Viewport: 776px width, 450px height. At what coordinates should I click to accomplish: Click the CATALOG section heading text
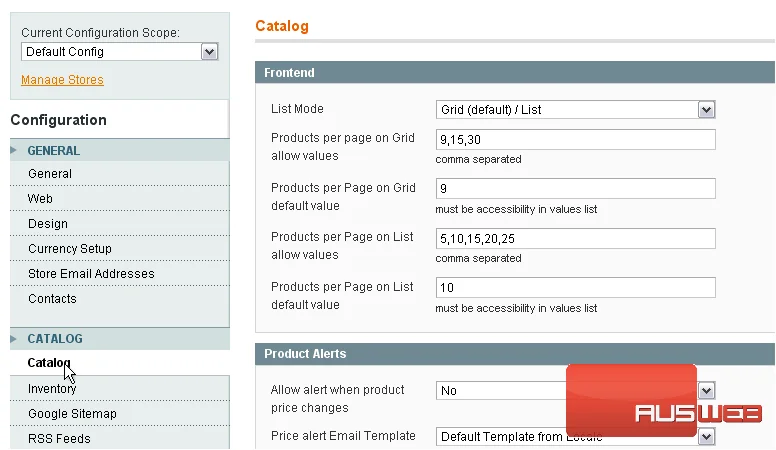[x=55, y=339]
